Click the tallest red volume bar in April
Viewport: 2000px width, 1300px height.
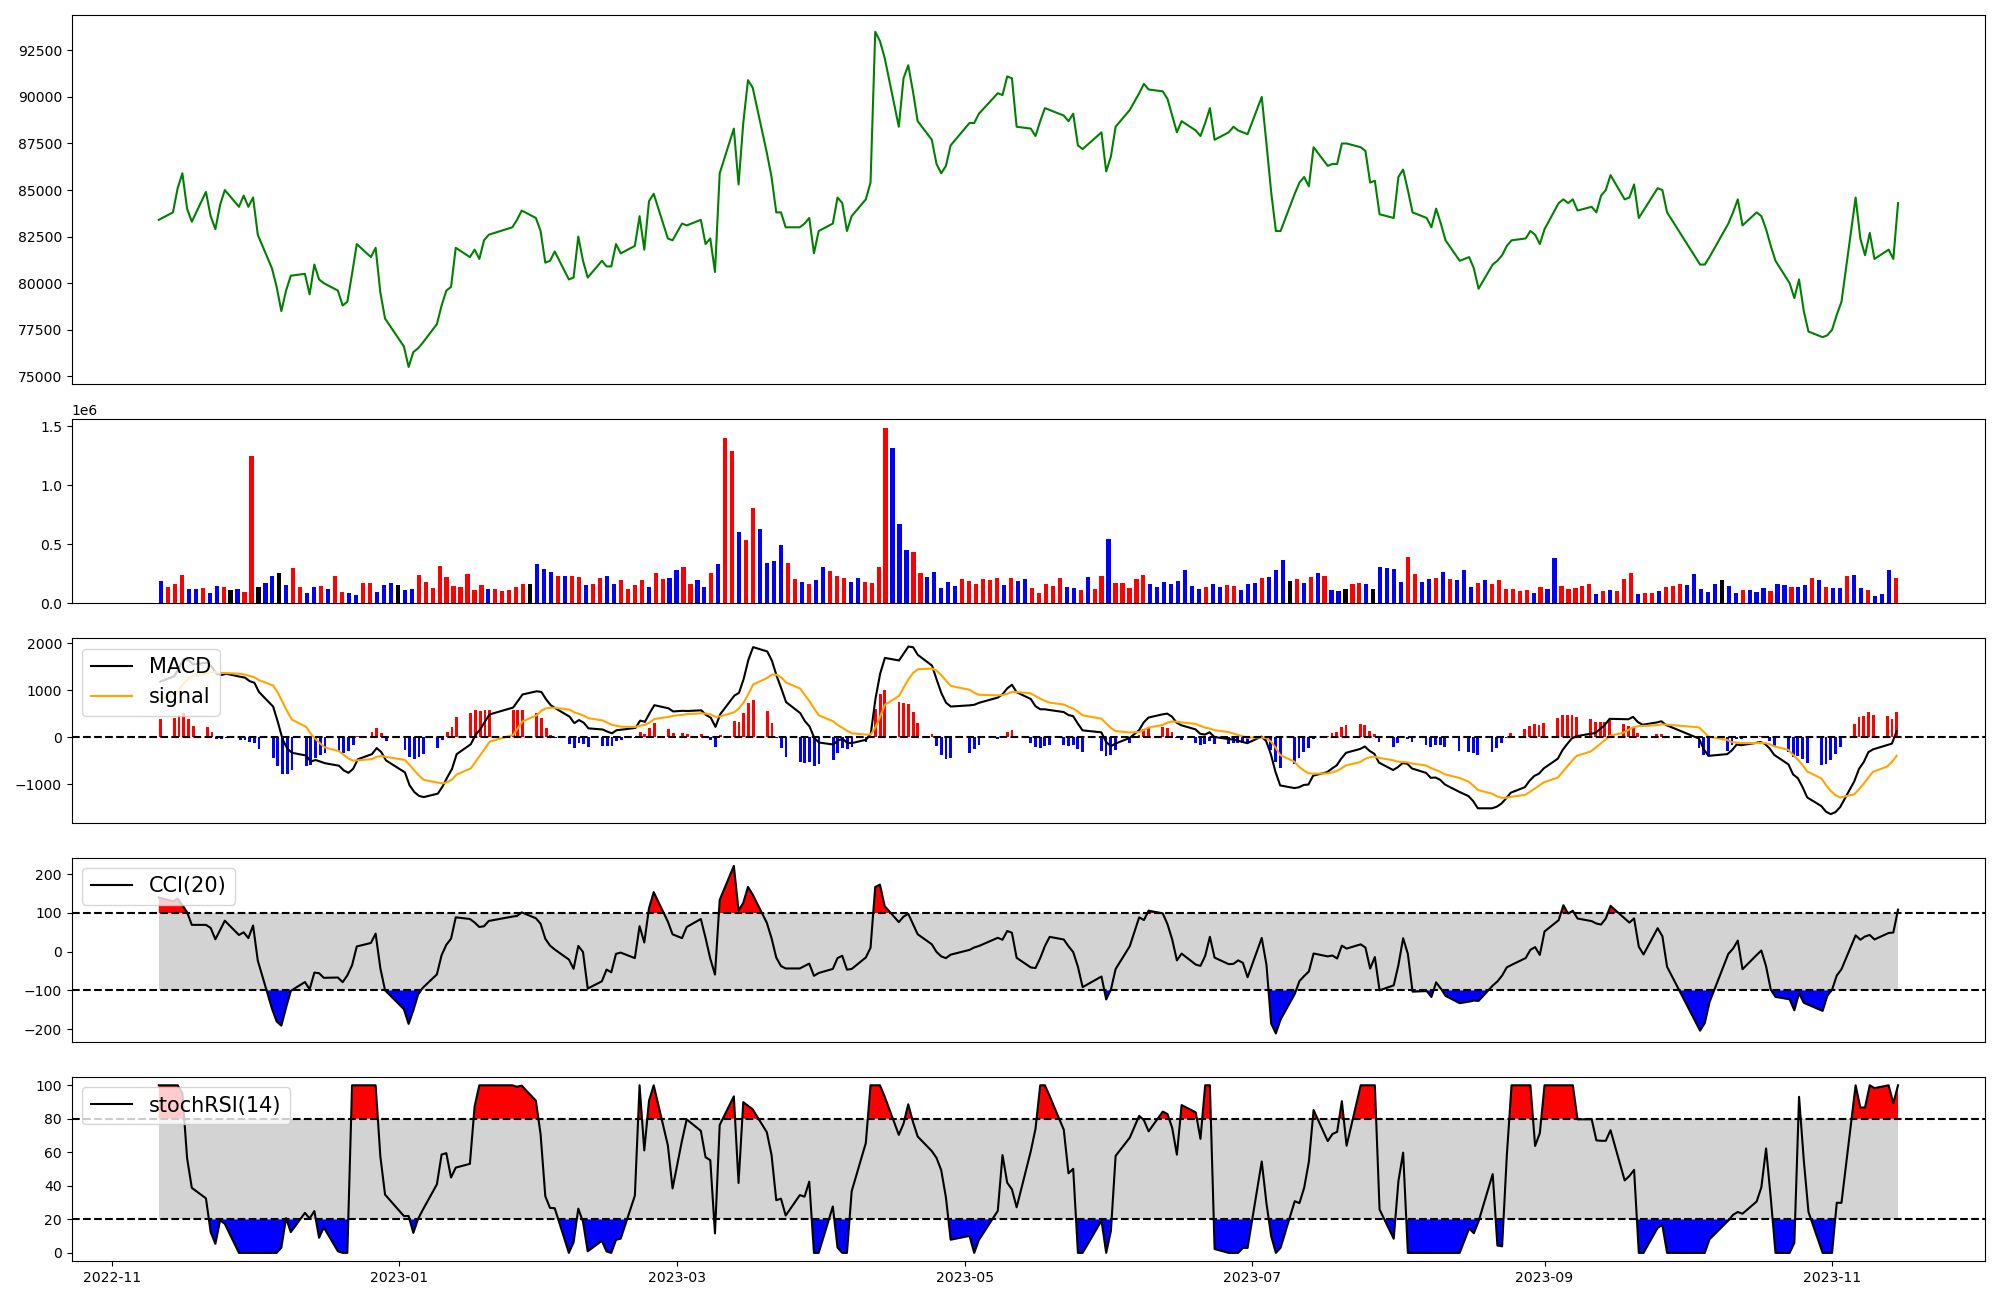885,515
